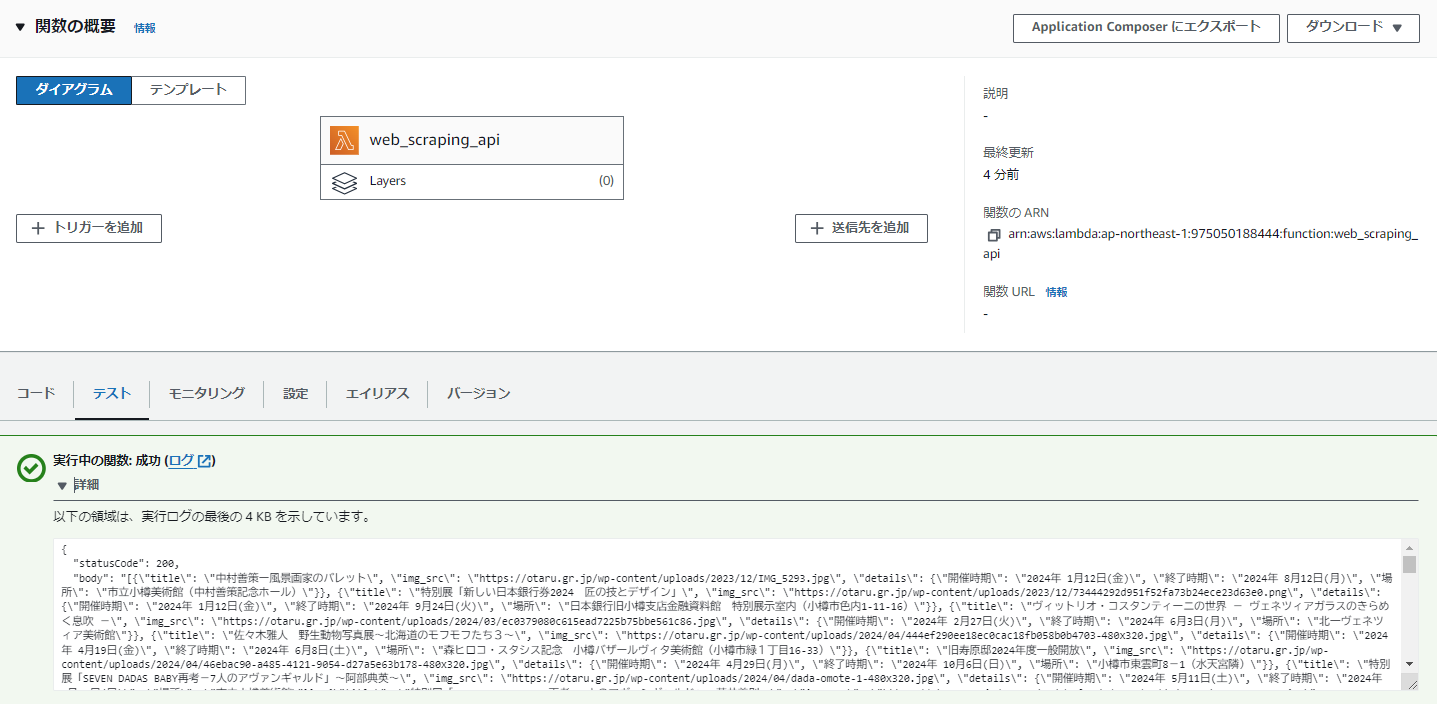Open the モニタリング tab

tap(205, 393)
